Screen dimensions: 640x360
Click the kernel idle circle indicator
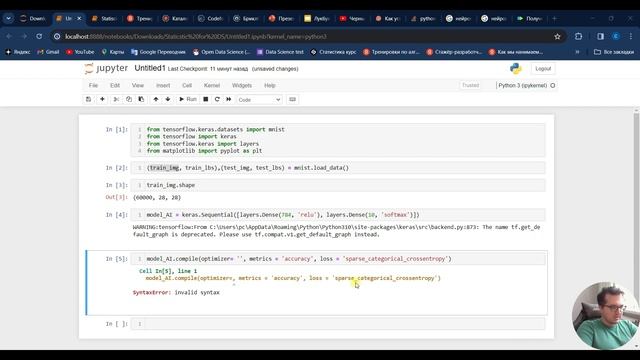553,85
